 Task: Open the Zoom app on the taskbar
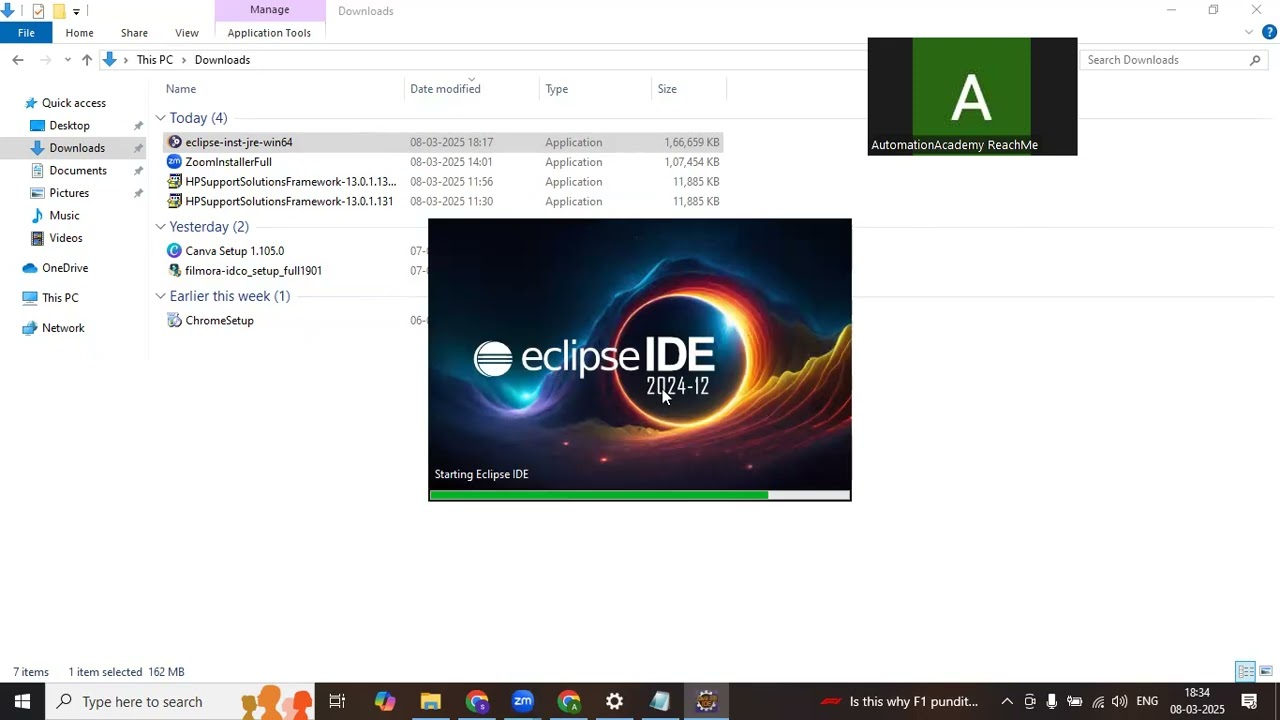[523, 701]
